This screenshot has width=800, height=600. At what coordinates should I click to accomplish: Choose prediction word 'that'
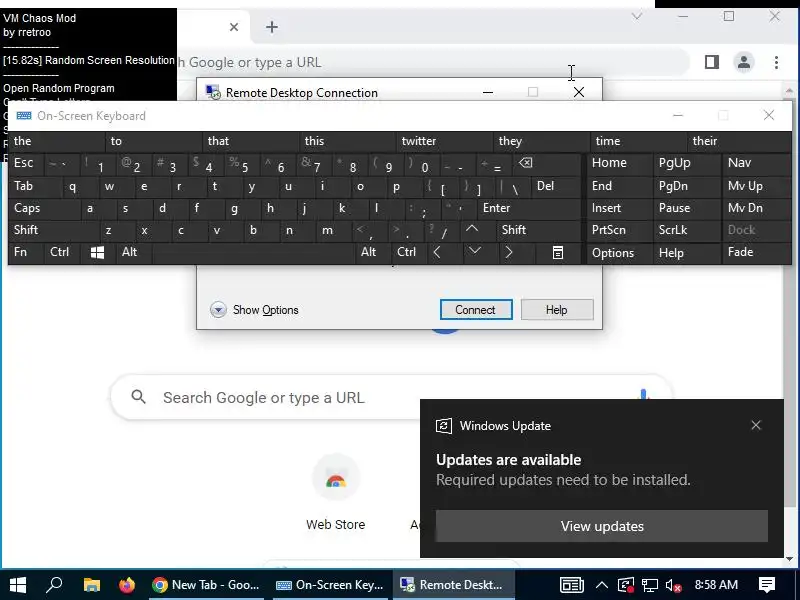pos(250,141)
